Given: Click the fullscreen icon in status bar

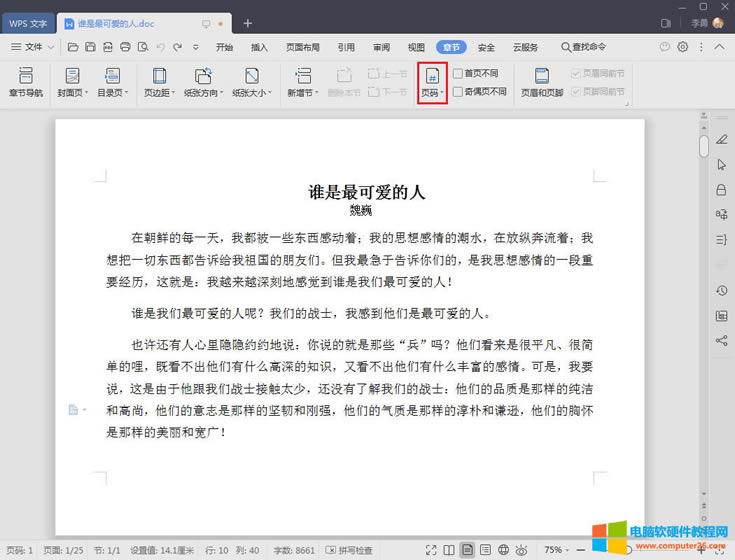Looking at the screenshot, I should tap(430, 550).
